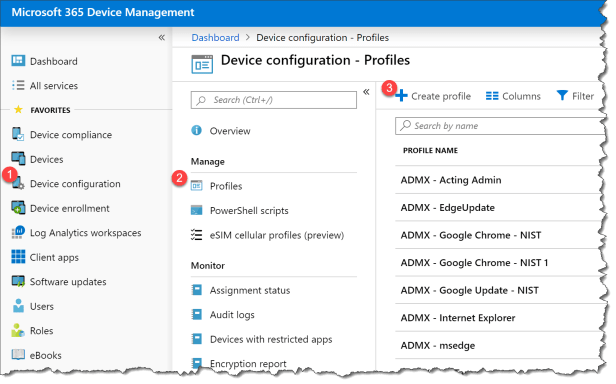Sort by the PROFILE NAME column header

coord(430,151)
